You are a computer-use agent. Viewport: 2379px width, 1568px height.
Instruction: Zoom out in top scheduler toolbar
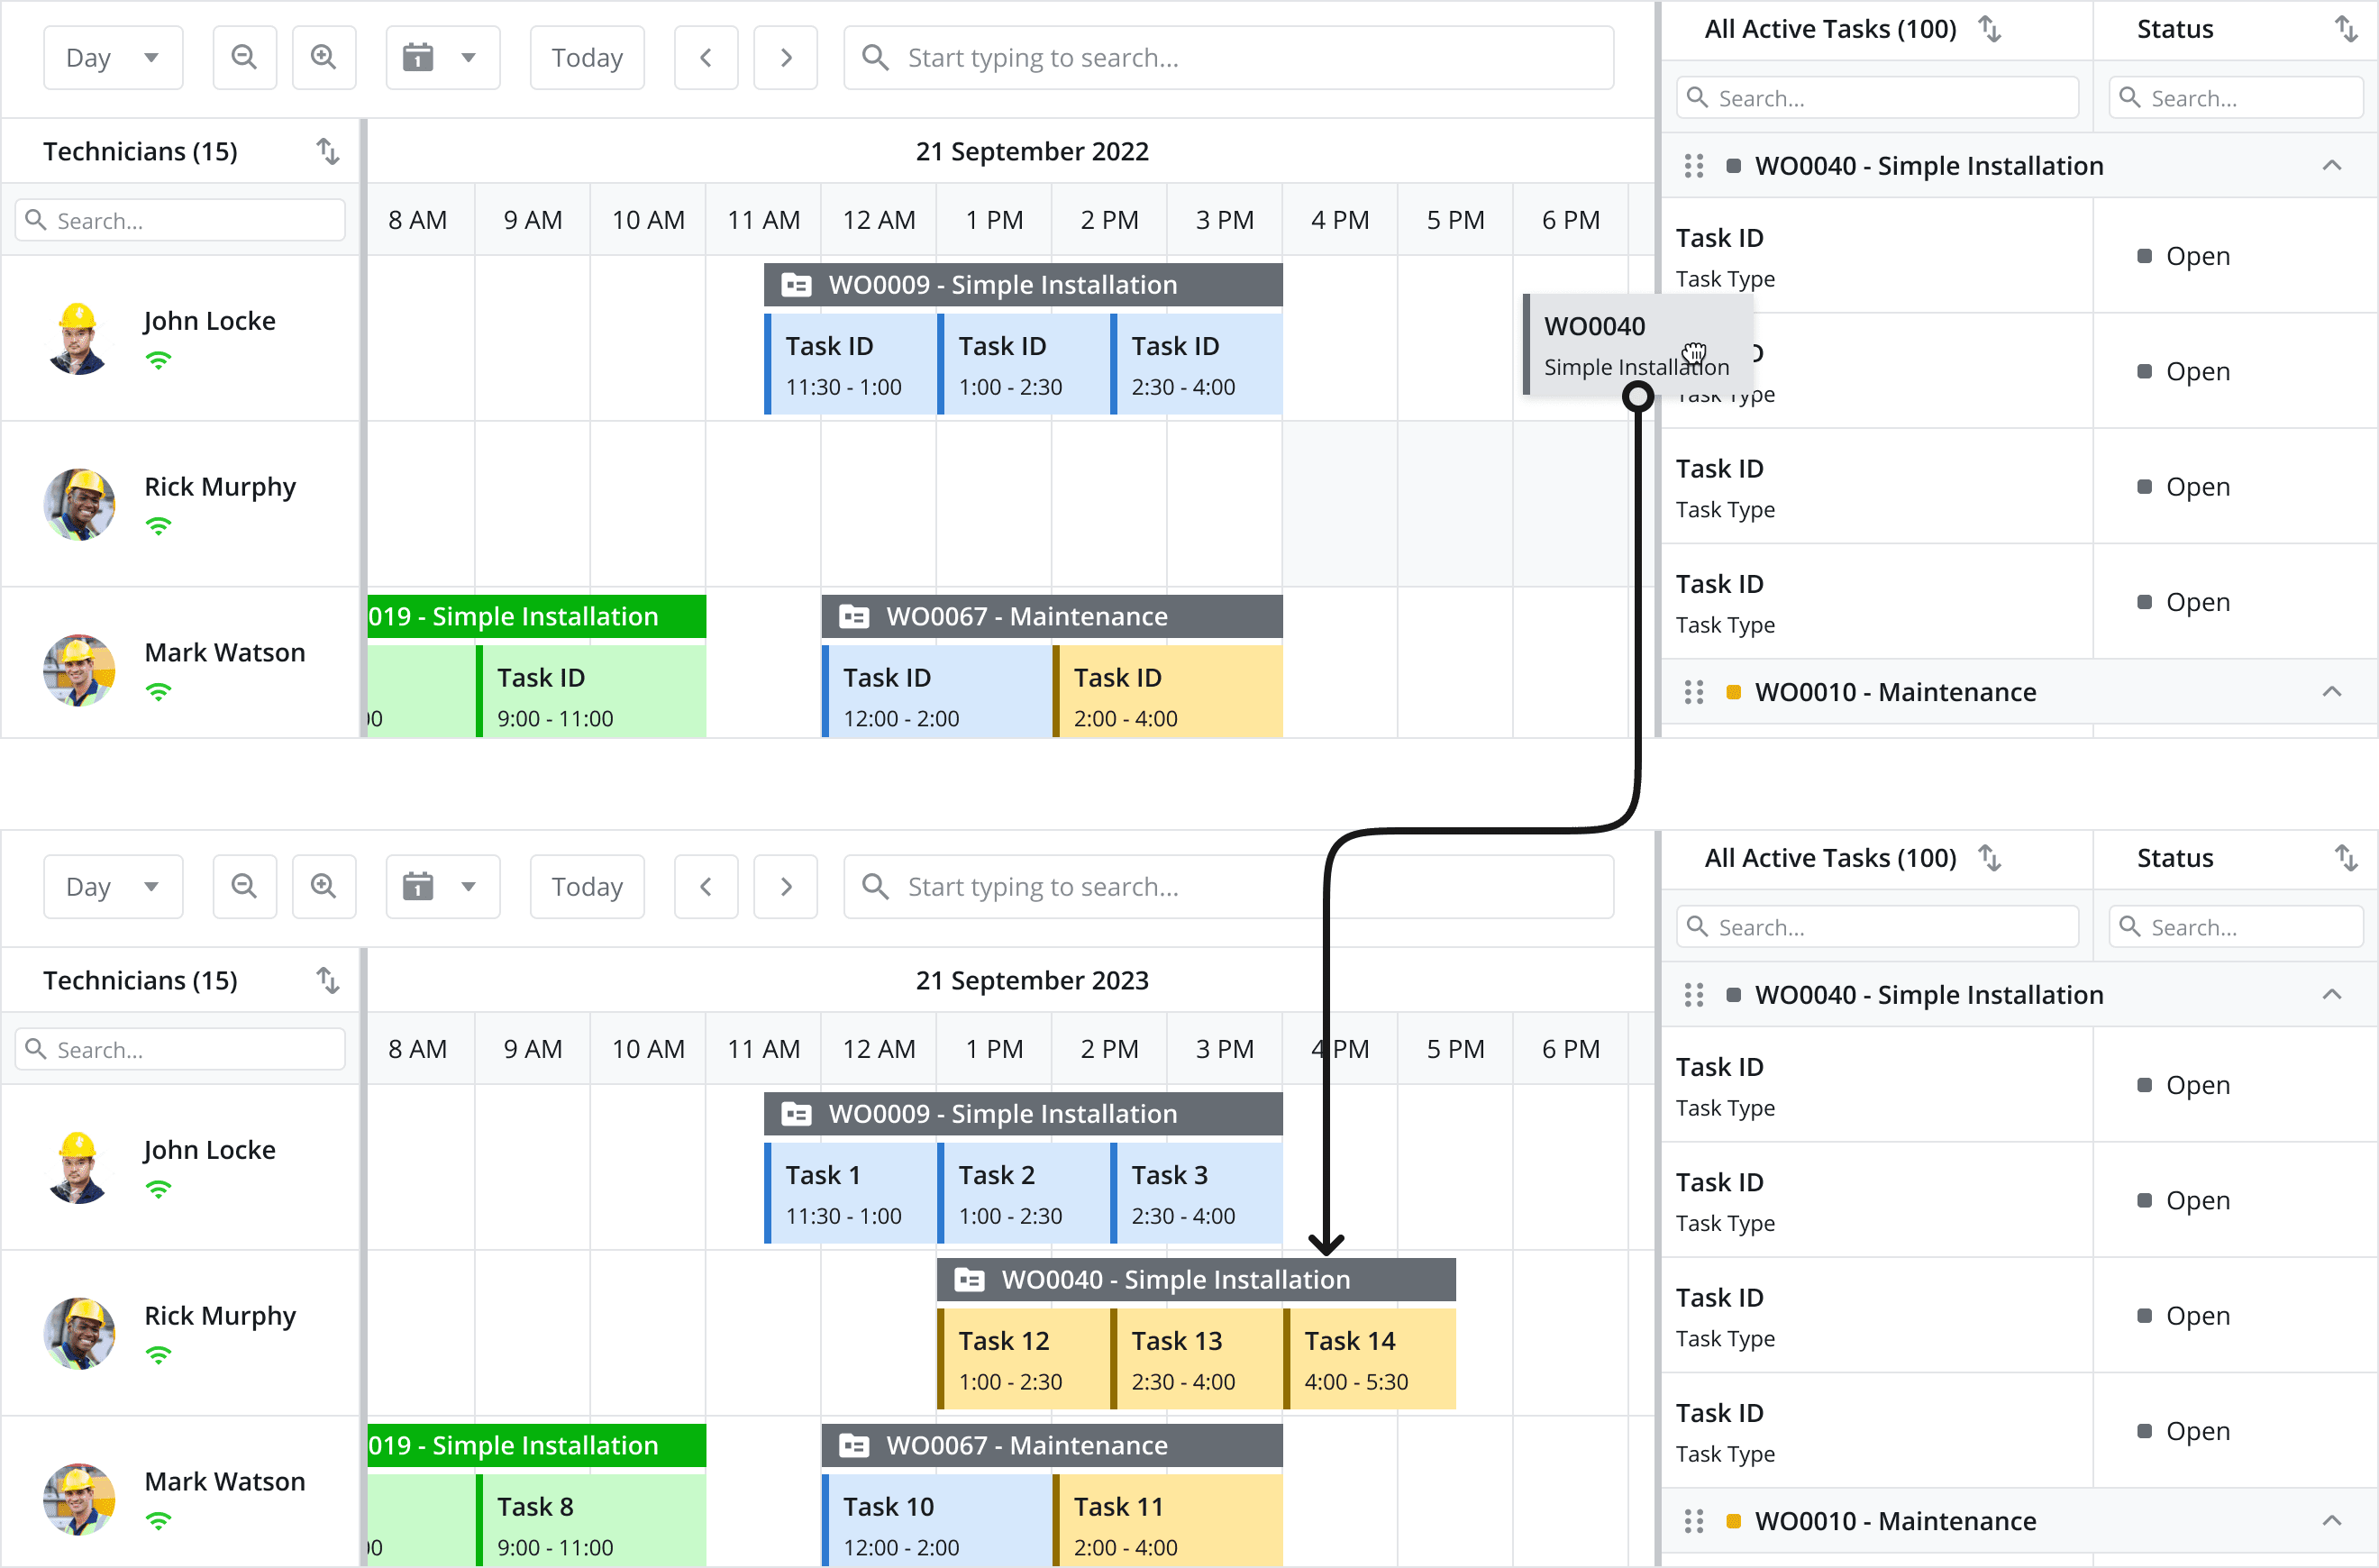(x=244, y=57)
